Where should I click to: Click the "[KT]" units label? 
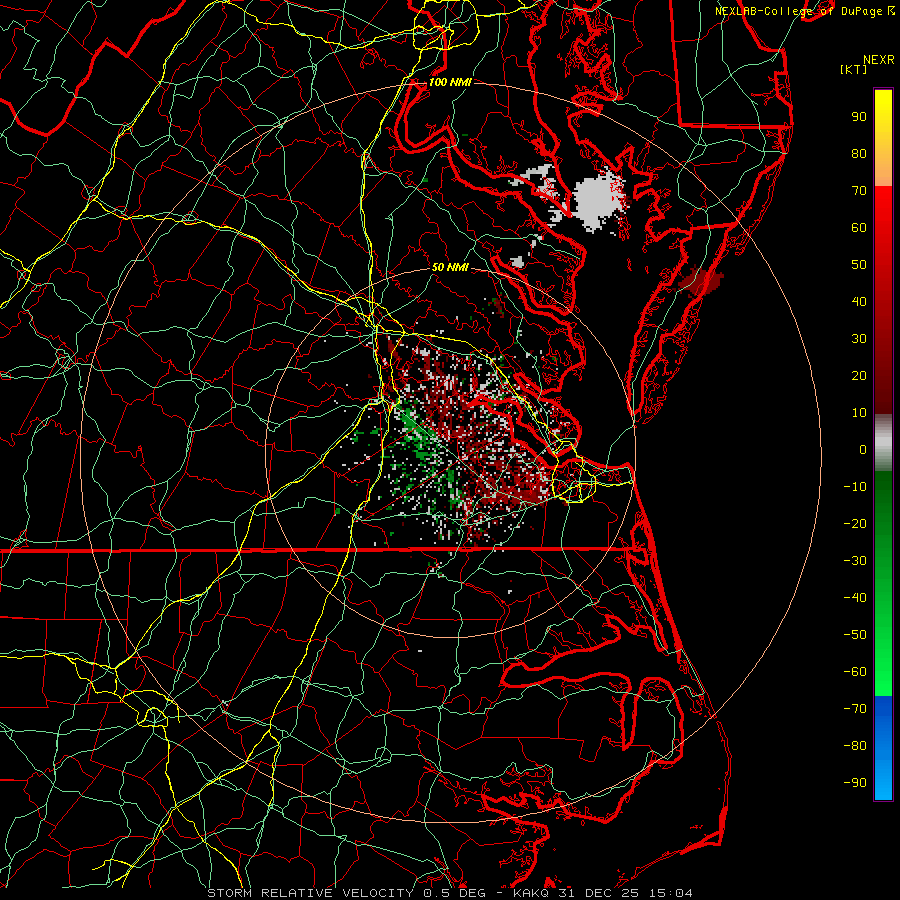854,69
